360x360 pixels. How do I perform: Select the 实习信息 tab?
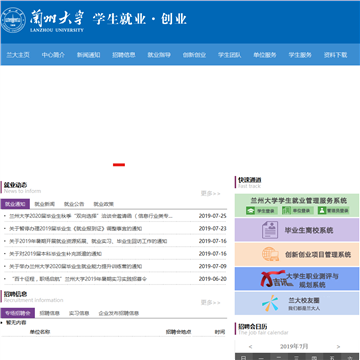(79, 313)
